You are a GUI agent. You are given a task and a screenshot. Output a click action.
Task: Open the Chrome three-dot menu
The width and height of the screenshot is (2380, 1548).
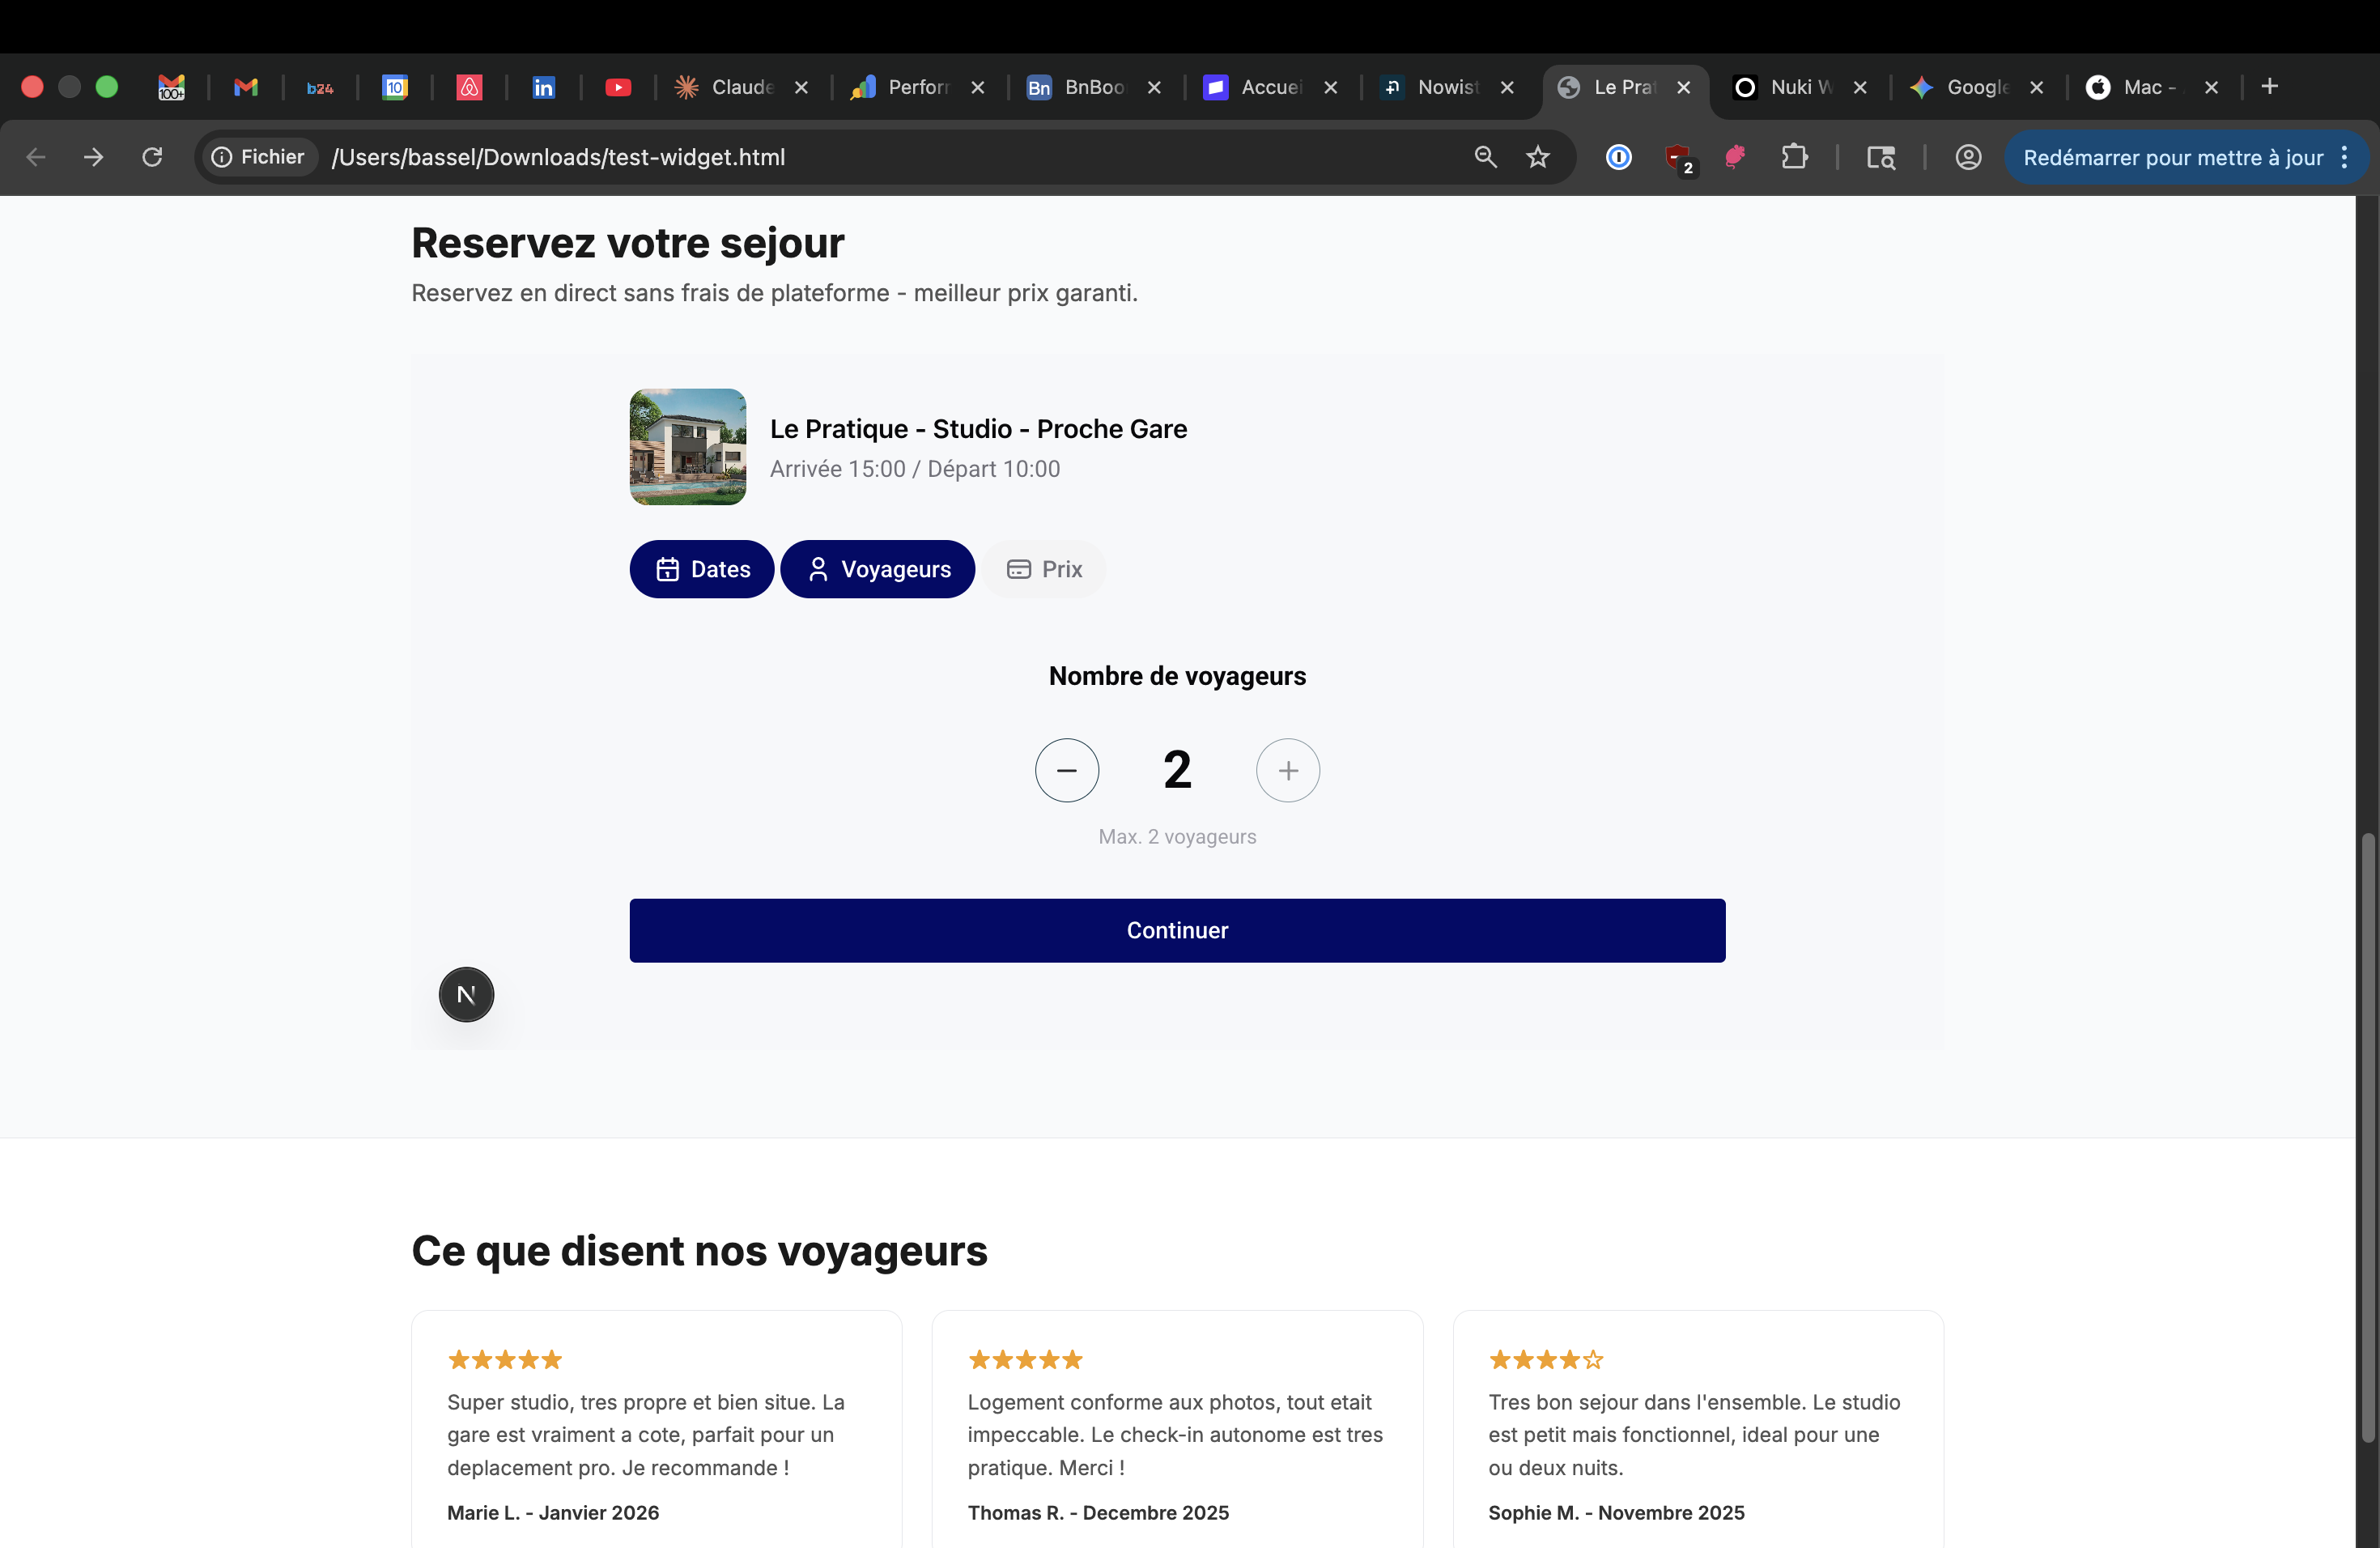2344,157
